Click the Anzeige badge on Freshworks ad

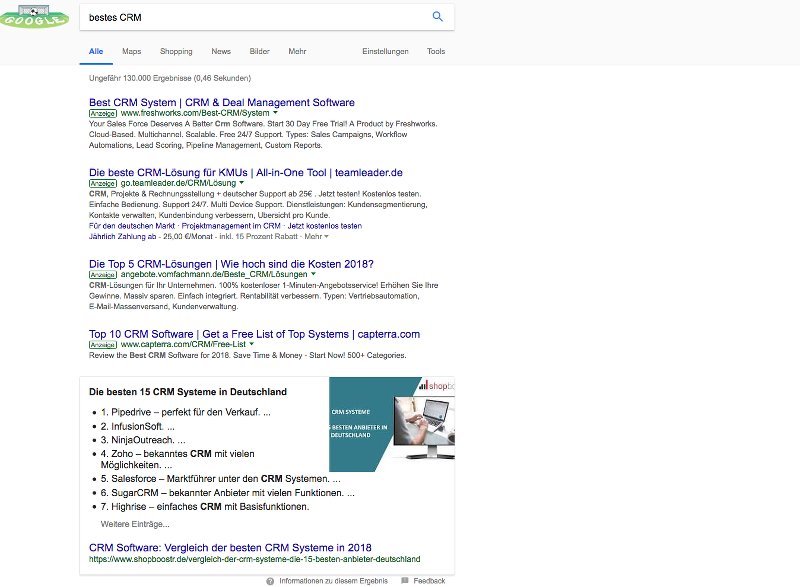[103, 113]
